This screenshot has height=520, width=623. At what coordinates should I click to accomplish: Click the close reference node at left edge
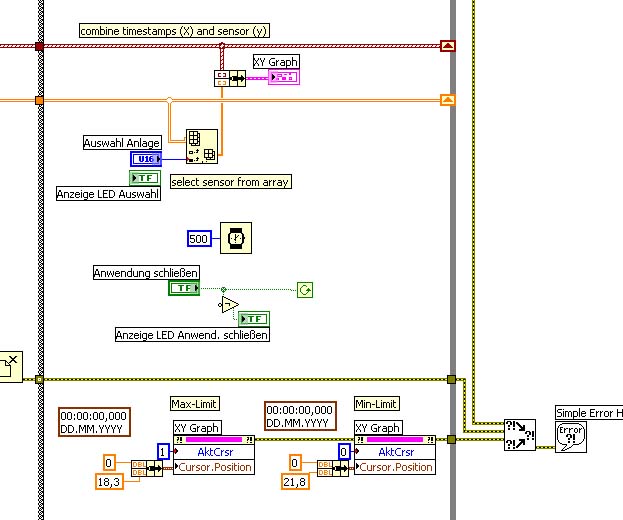[x=11, y=367]
